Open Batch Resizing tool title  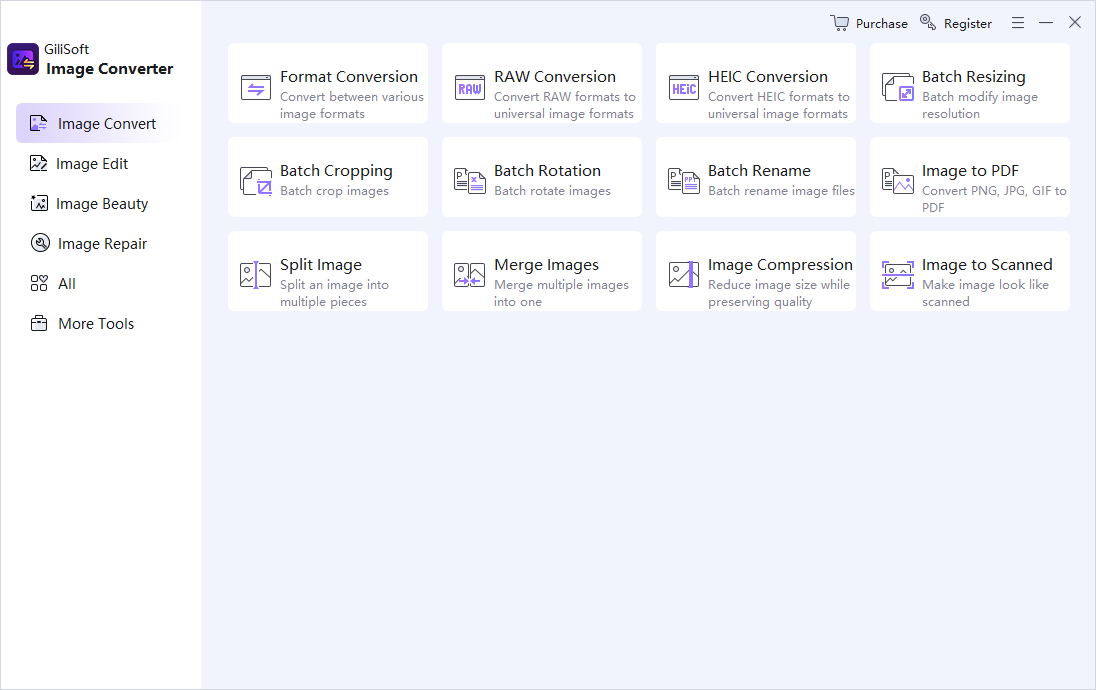974,77
